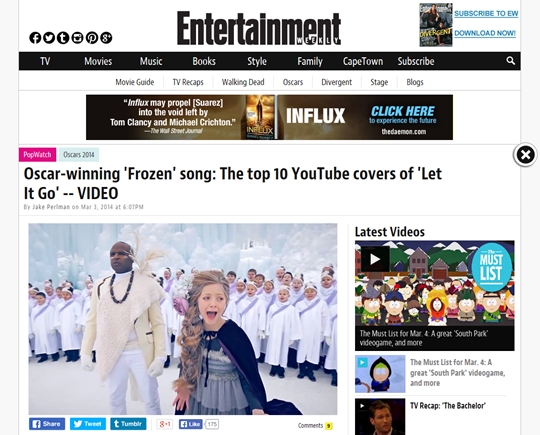Image resolution: width=540 pixels, height=435 pixels.
Task: Click the Subscribe to EW link
Action: tap(486, 13)
